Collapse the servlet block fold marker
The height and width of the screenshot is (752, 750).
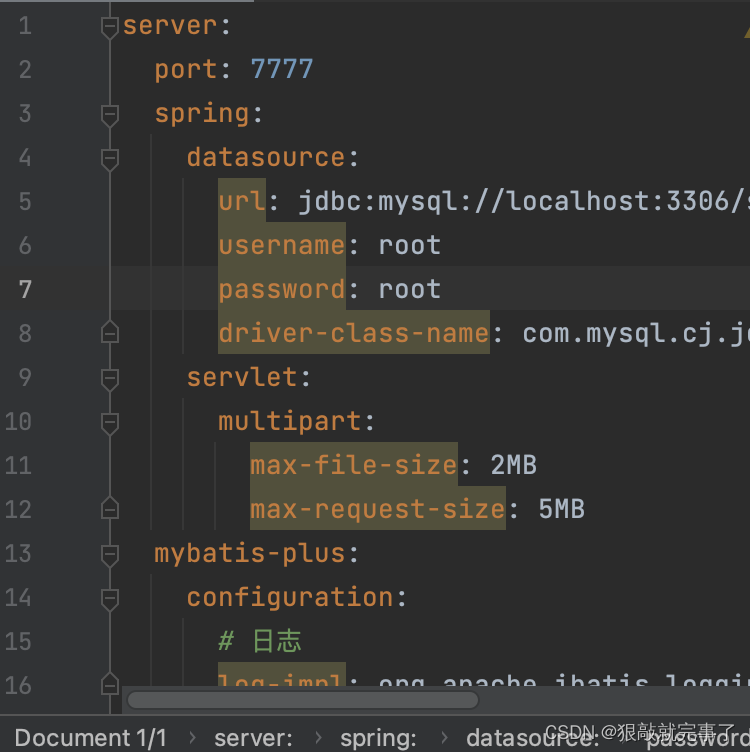click(x=110, y=380)
